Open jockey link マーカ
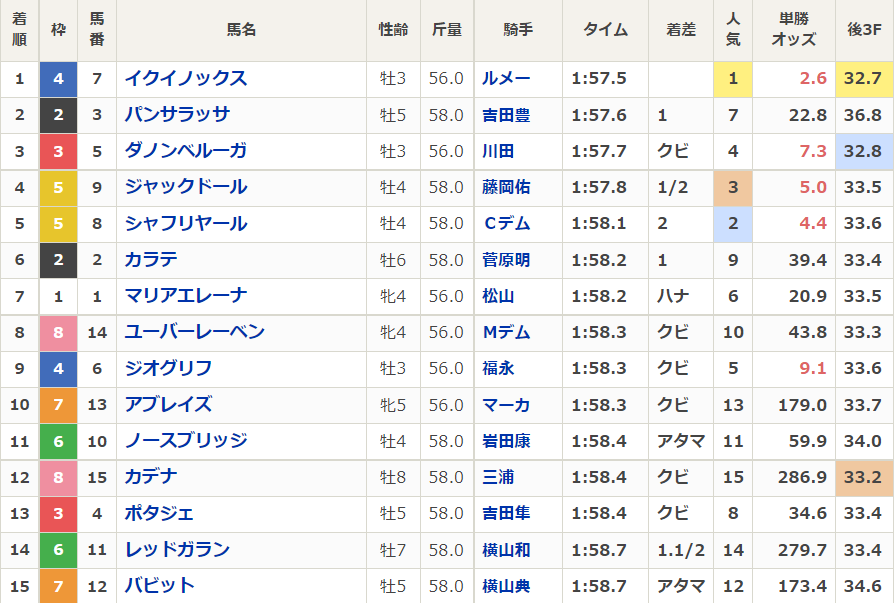This screenshot has height=603, width=894. tap(506, 405)
